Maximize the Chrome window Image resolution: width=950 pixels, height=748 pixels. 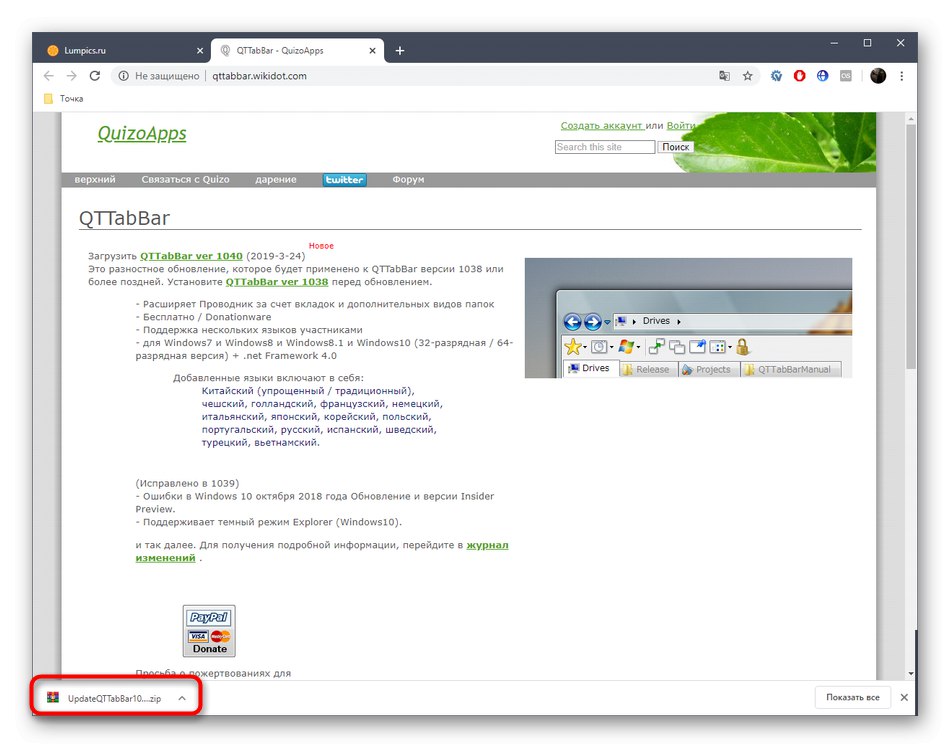(x=867, y=43)
